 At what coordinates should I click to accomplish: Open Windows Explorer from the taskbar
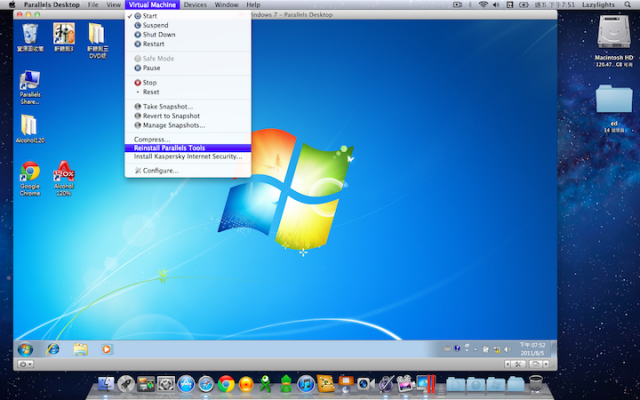pos(80,349)
